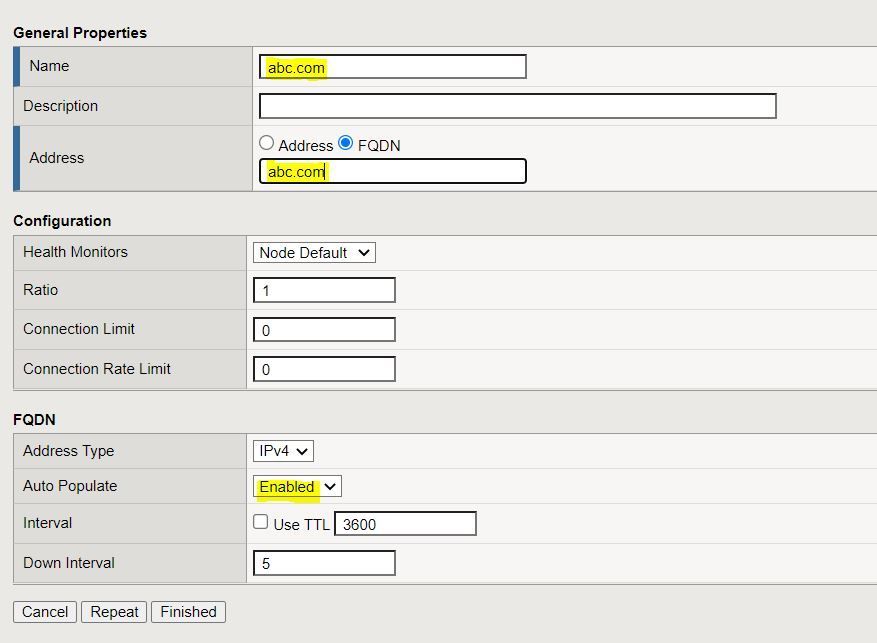Open the Address Type IPv4 dropdown
Image resolution: width=877 pixels, height=643 pixels.
pyautogui.click(x=284, y=451)
